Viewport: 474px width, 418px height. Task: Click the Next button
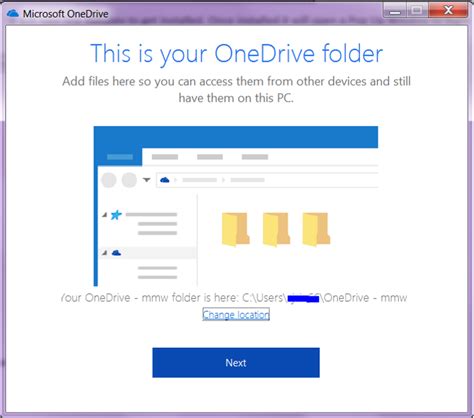236,363
